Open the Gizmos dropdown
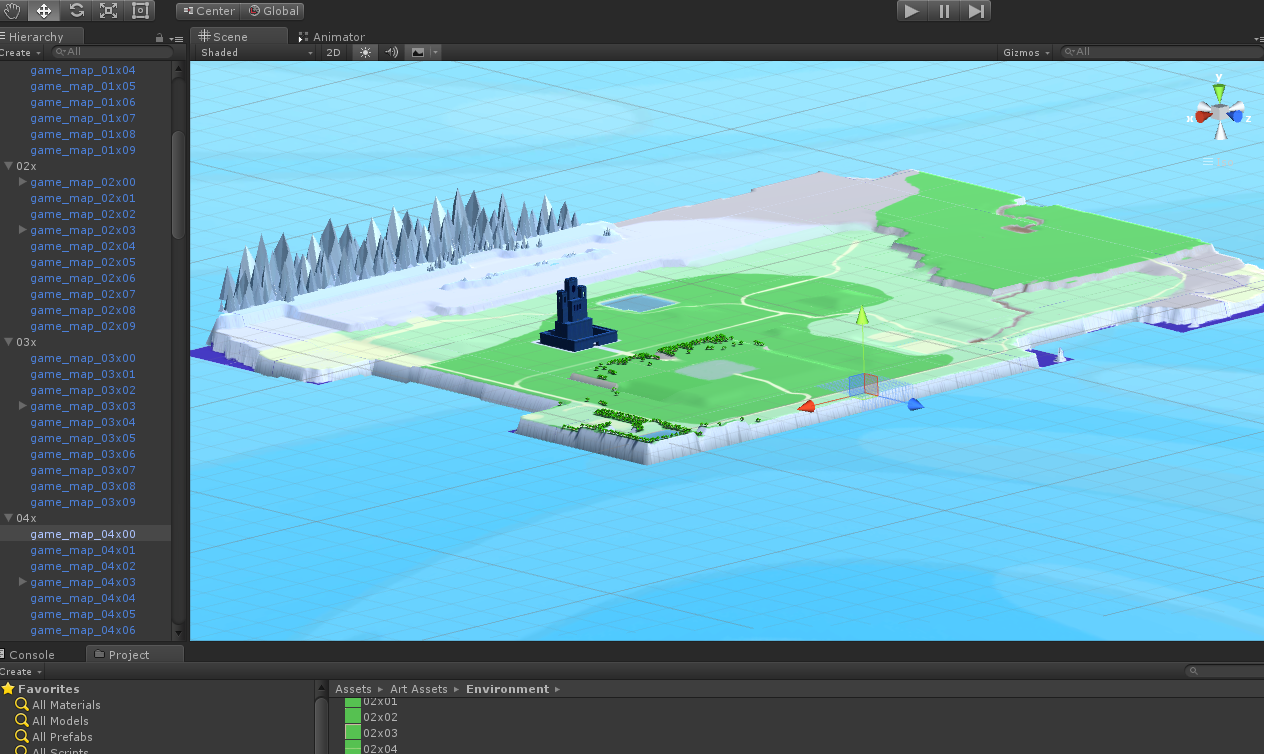This screenshot has height=754, width=1264. tap(1026, 52)
